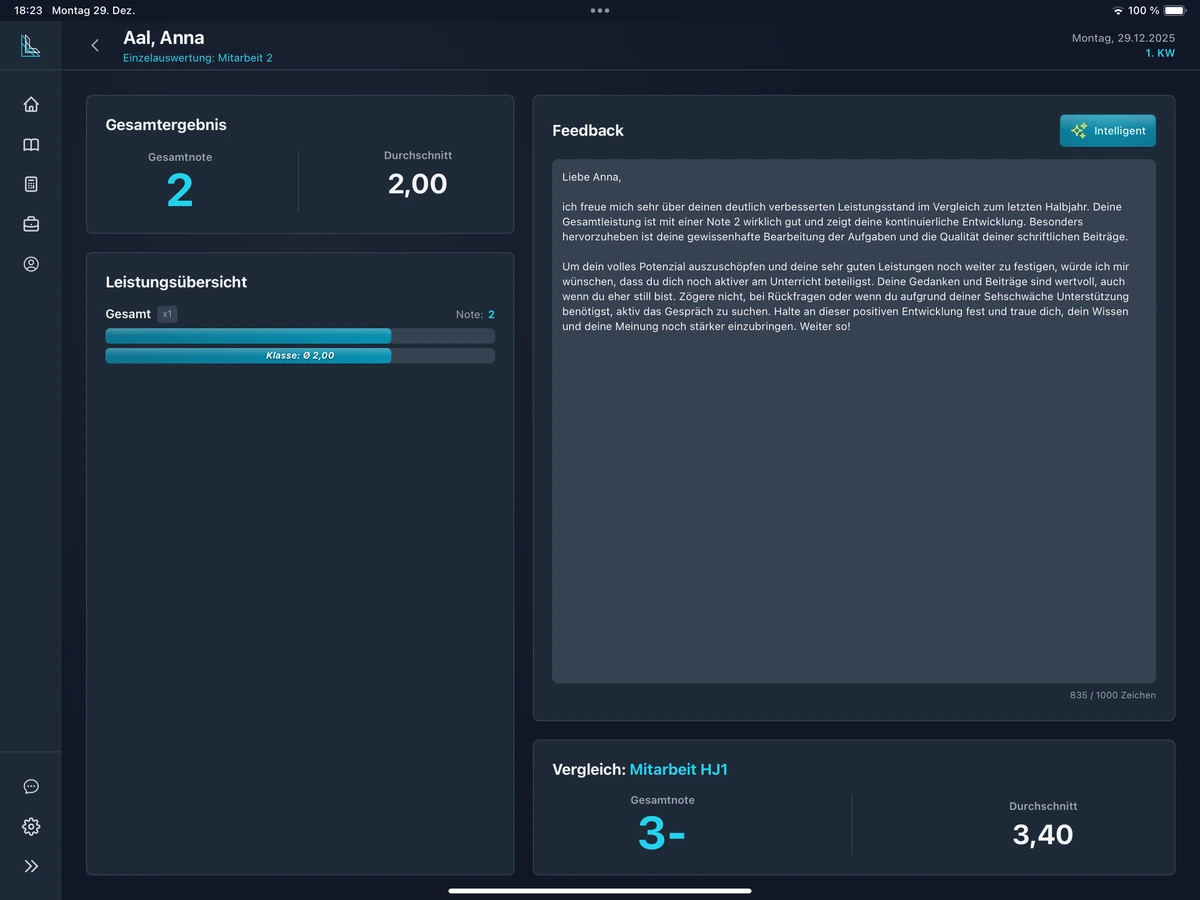Click the Klasse average 2,00 bar
The image size is (1200, 900).
[299, 356]
